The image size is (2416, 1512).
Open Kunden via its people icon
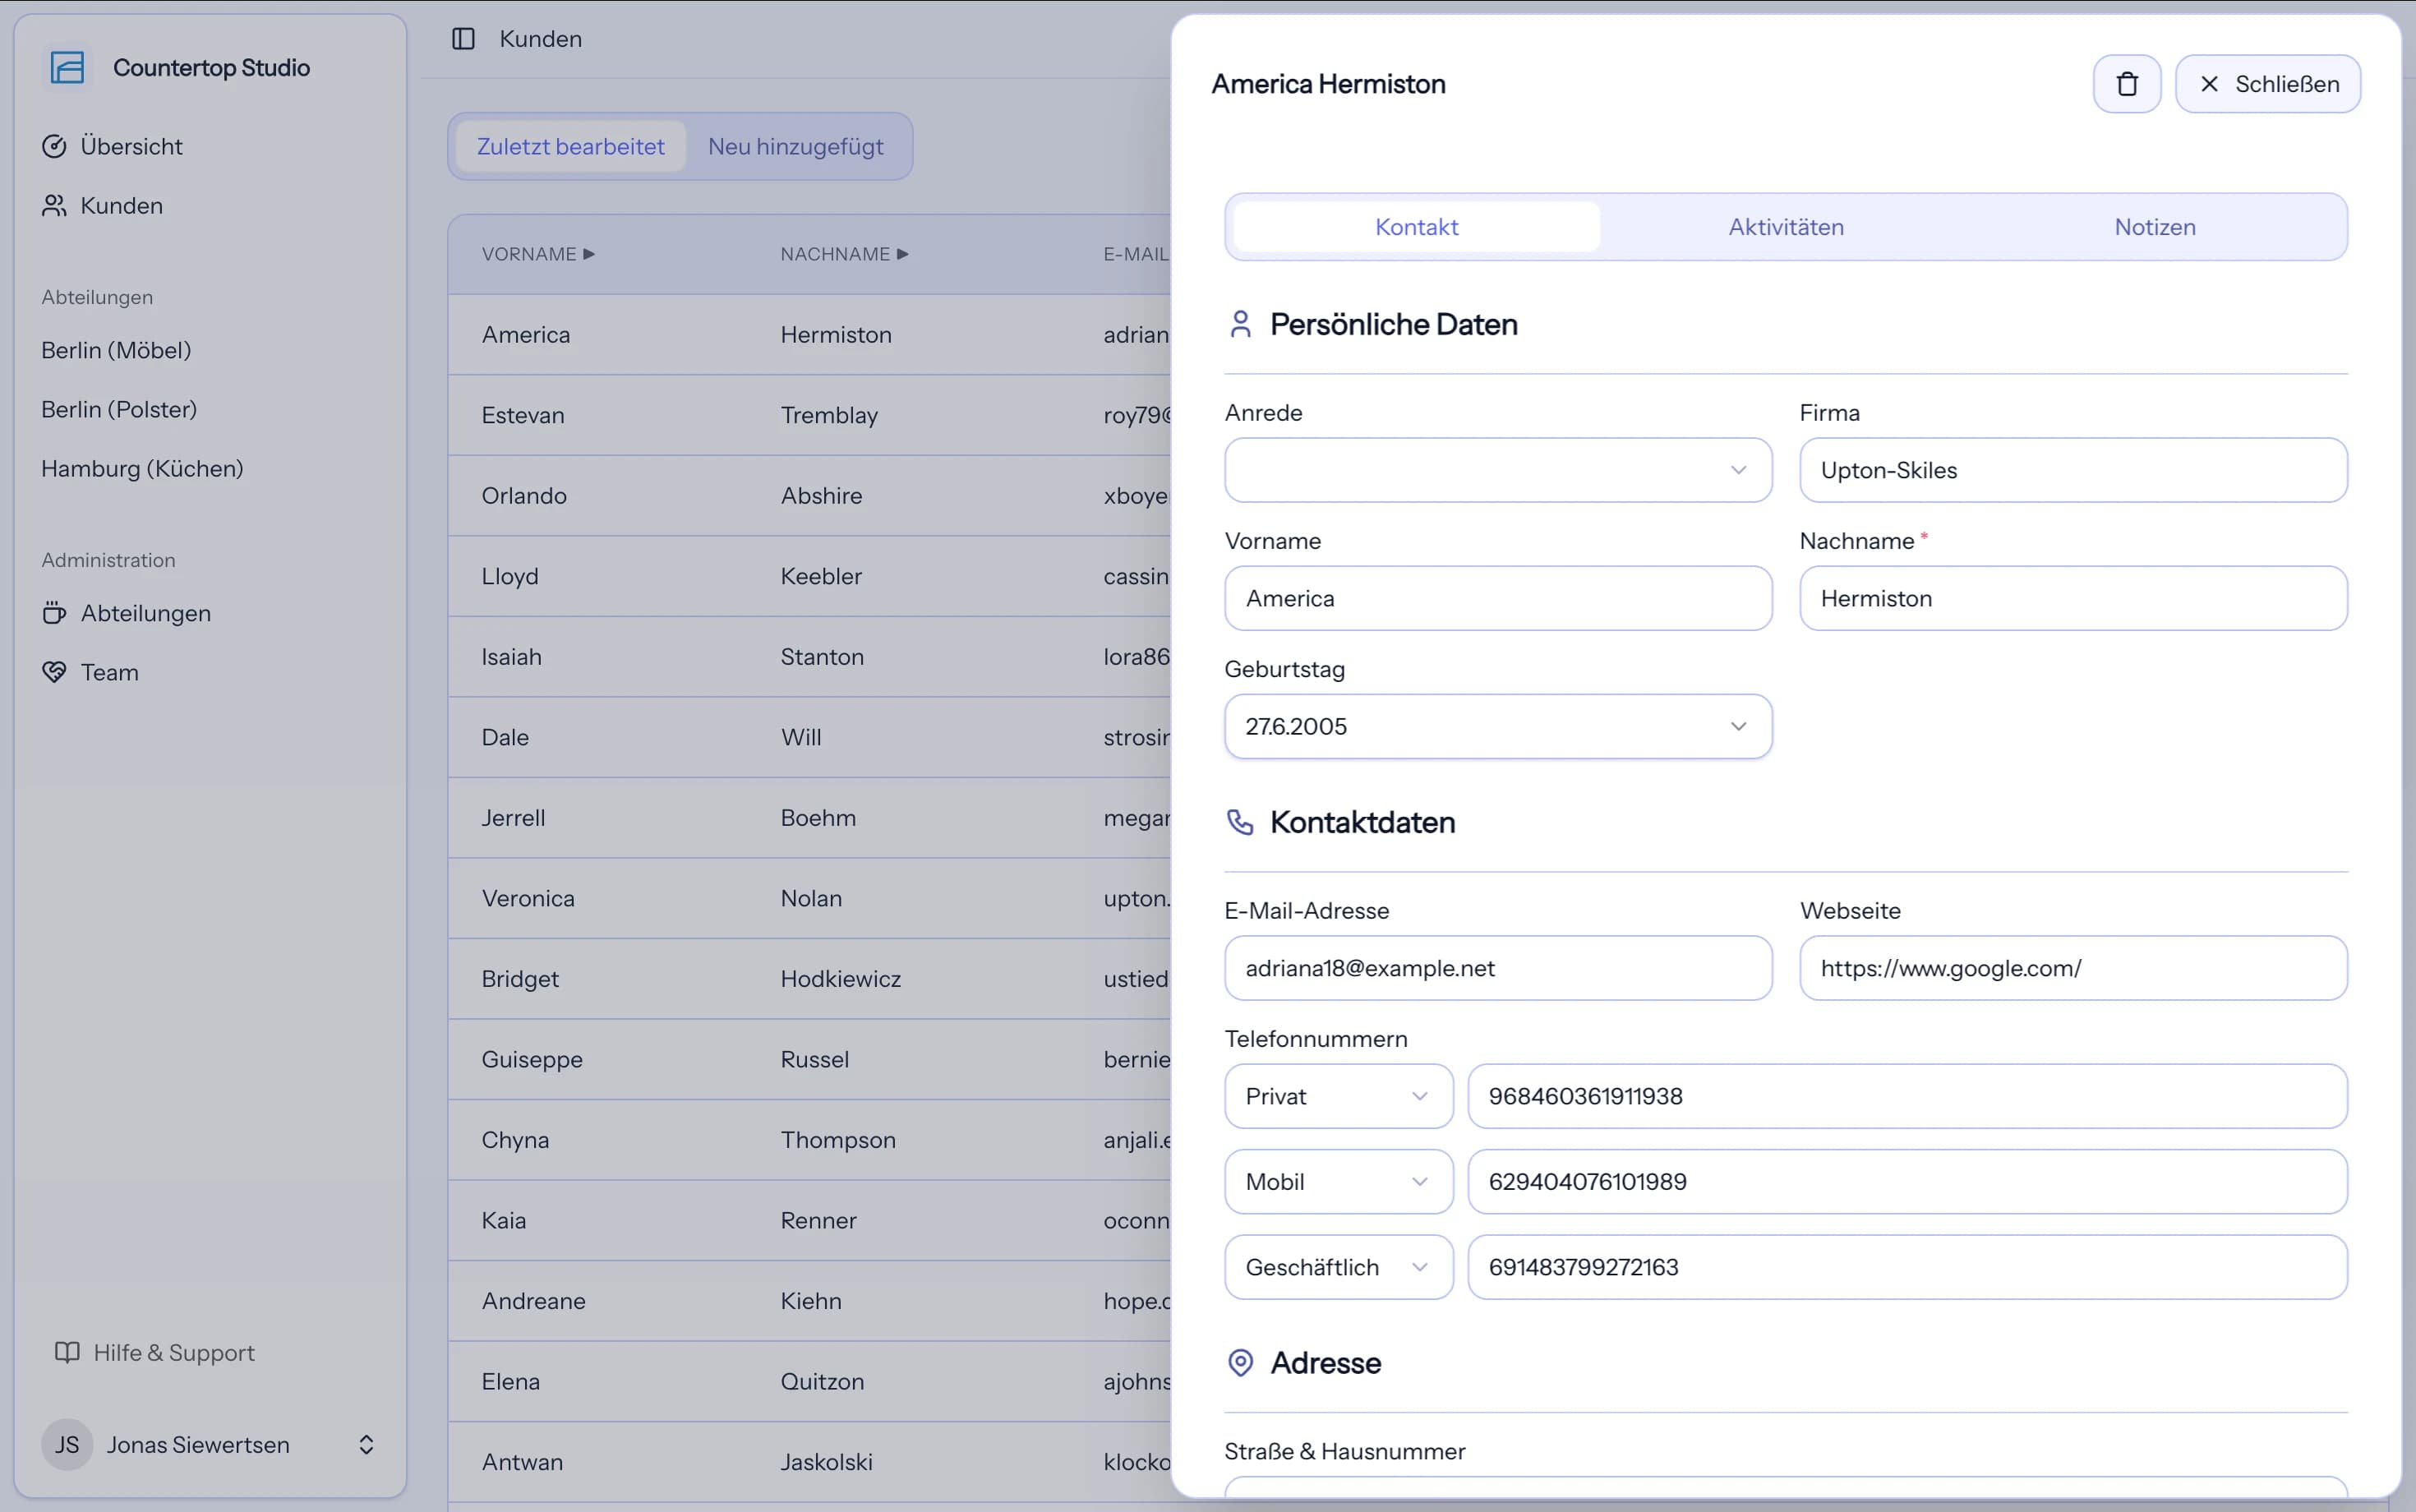[x=54, y=205]
